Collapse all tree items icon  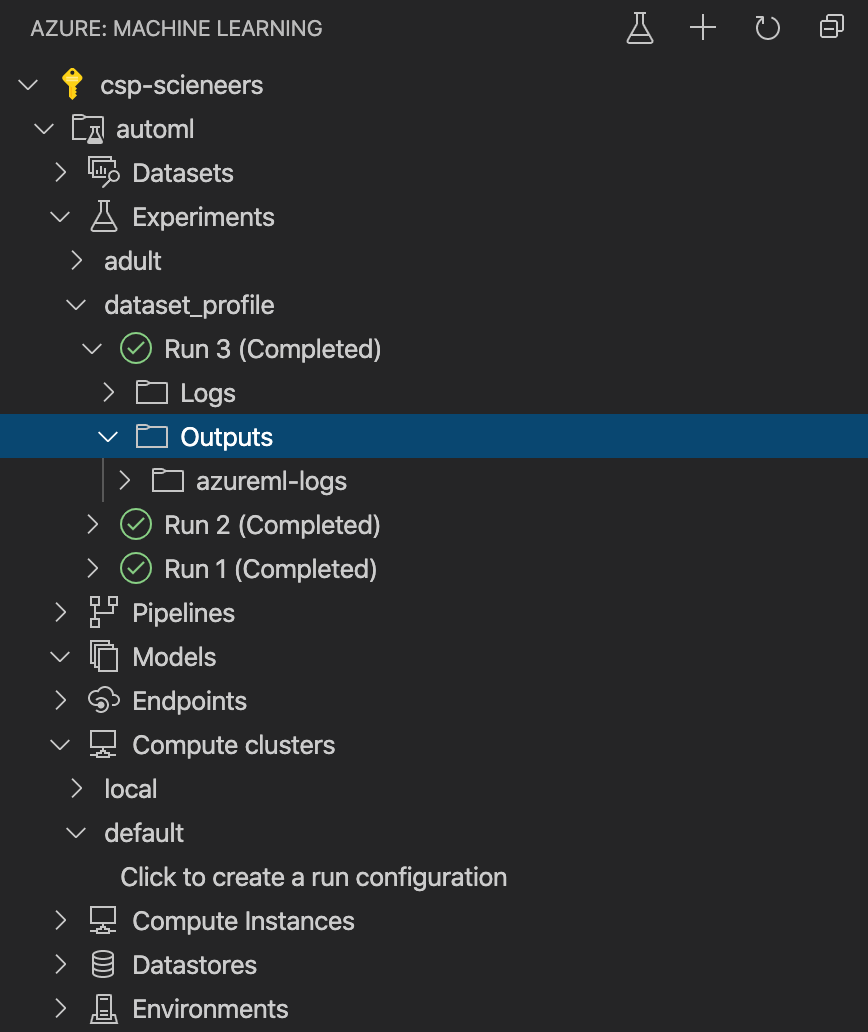[x=832, y=27]
